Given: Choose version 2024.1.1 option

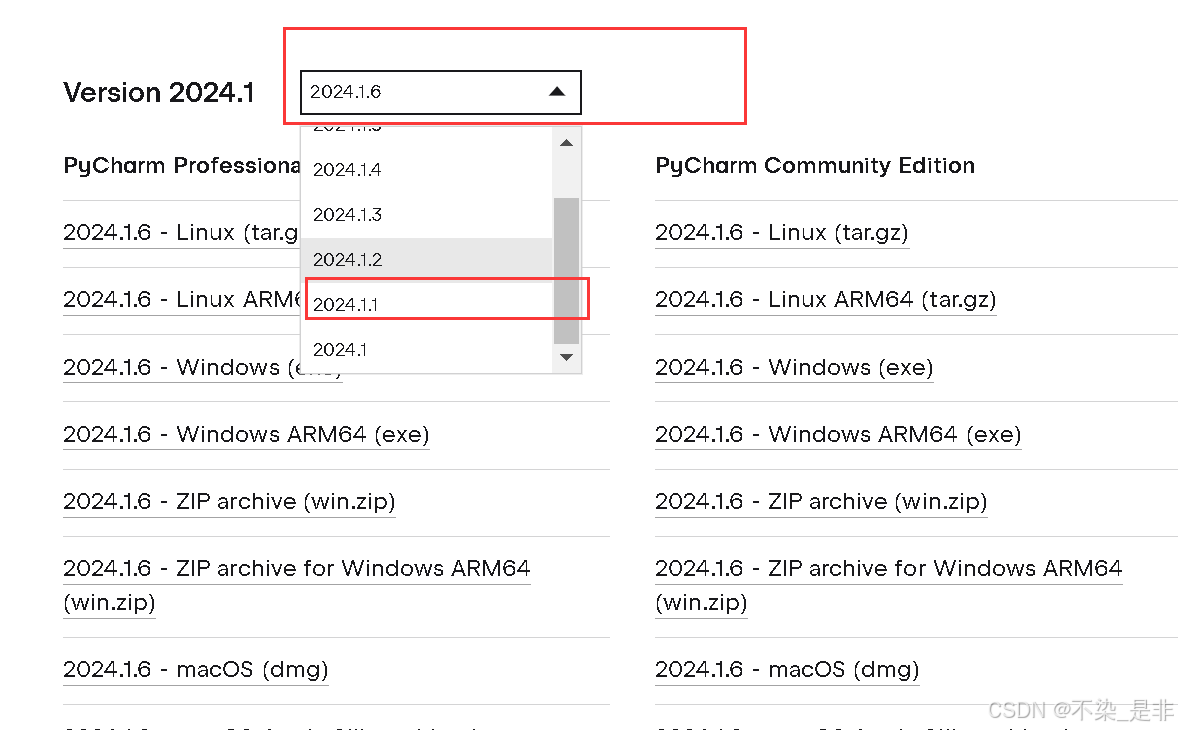Looking at the screenshot, I should tap(426, 304).
